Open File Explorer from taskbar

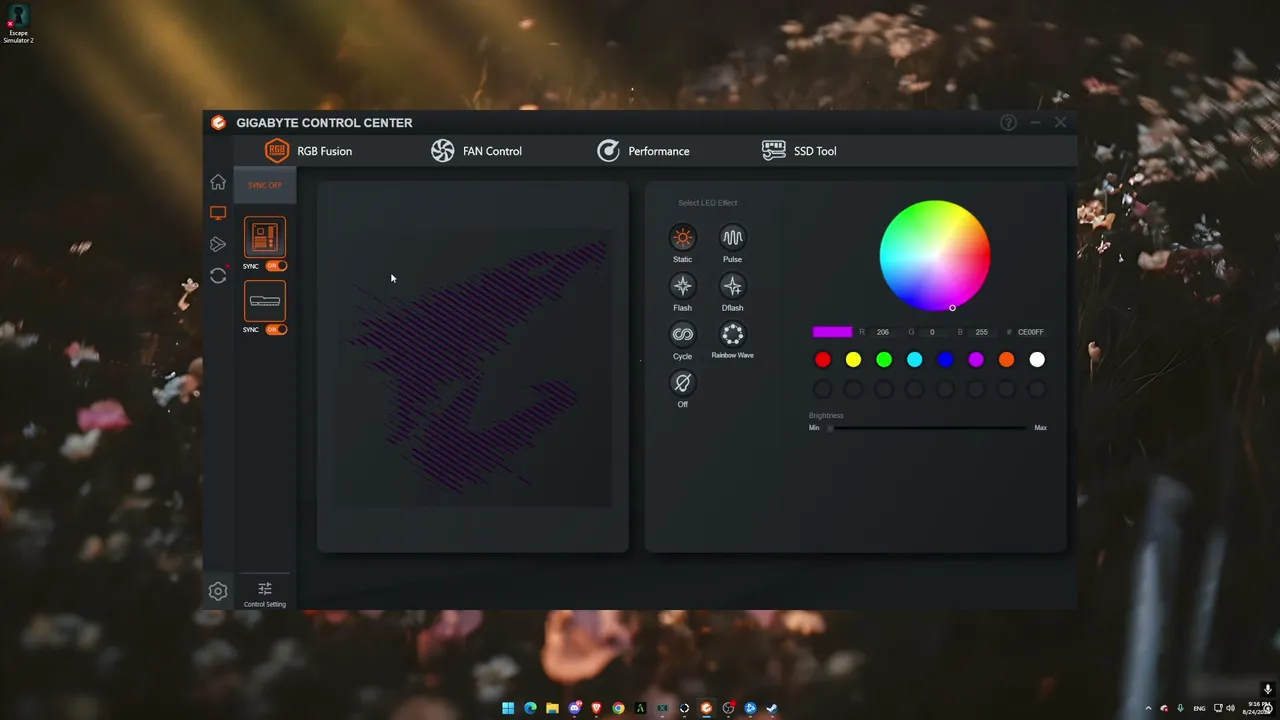tap(552, 708)
